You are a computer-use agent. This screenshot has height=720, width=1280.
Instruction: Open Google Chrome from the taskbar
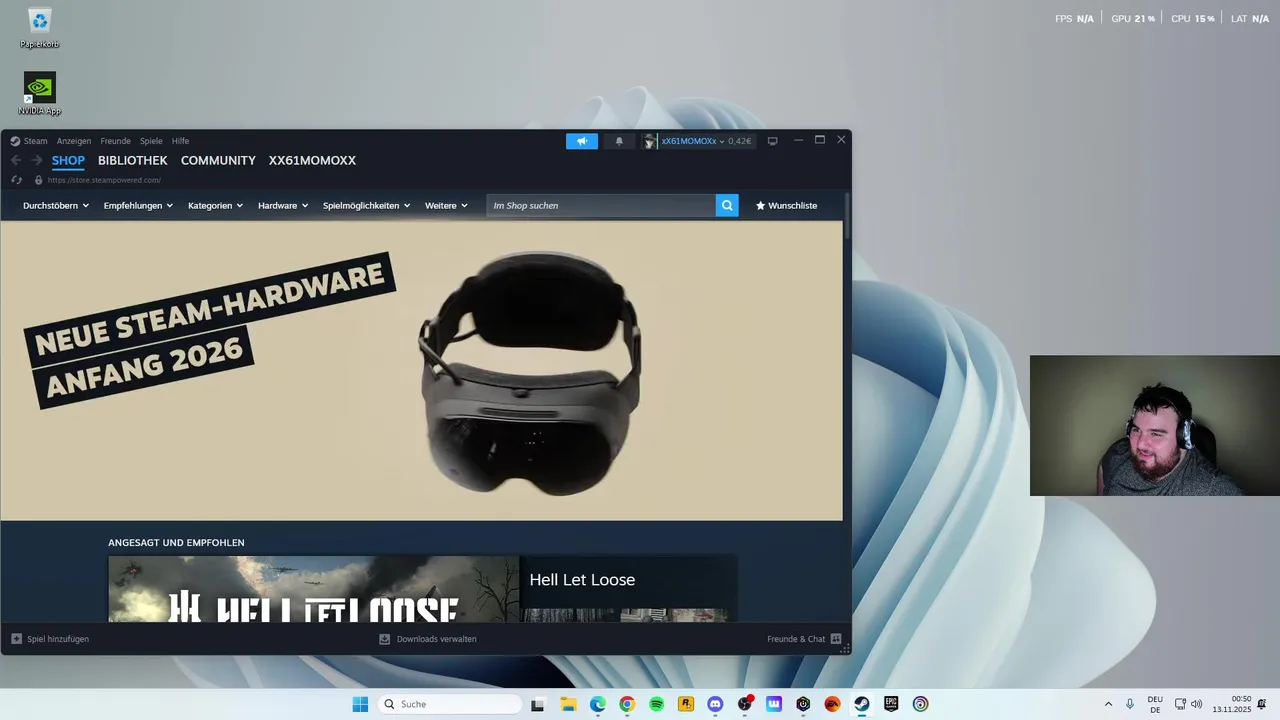[627, 704]
